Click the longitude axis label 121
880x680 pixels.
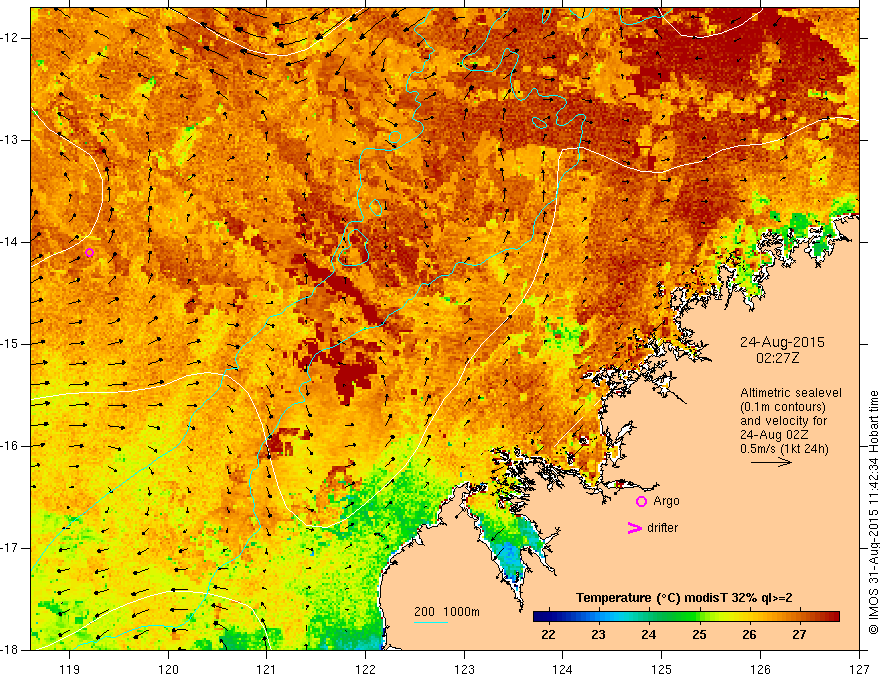pos(267,669)
